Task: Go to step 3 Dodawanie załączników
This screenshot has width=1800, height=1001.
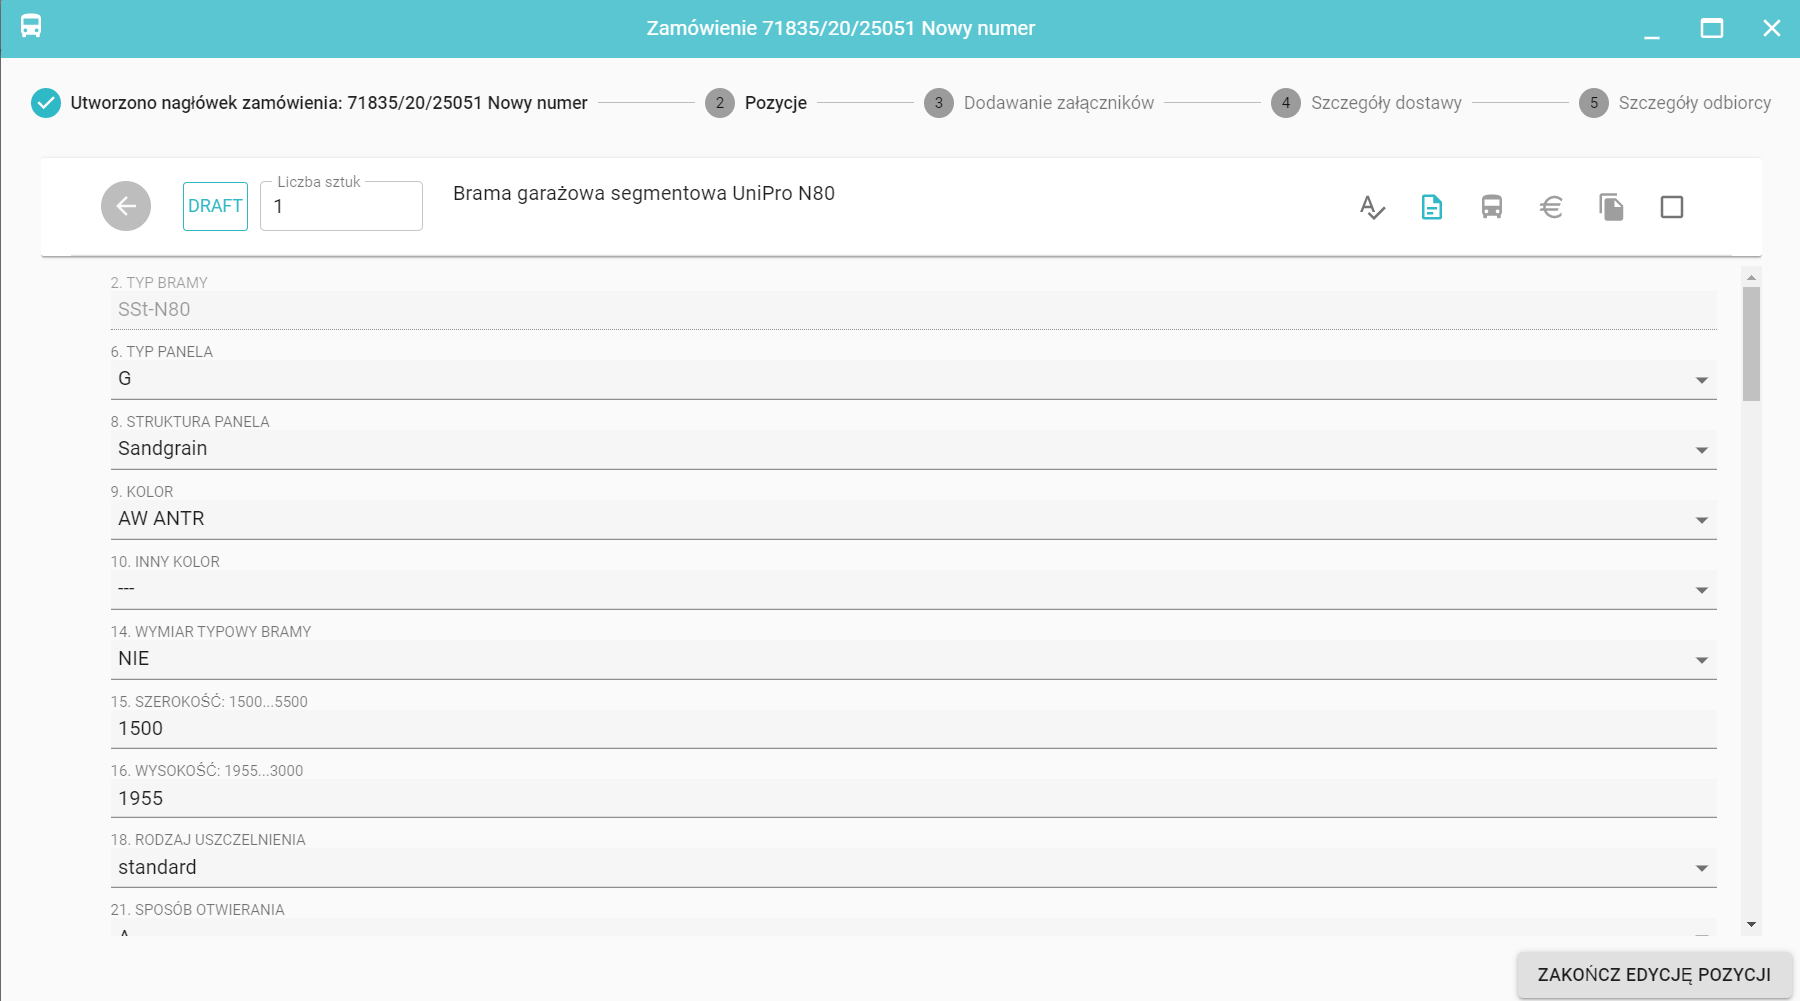Action: click(1039, 103)
